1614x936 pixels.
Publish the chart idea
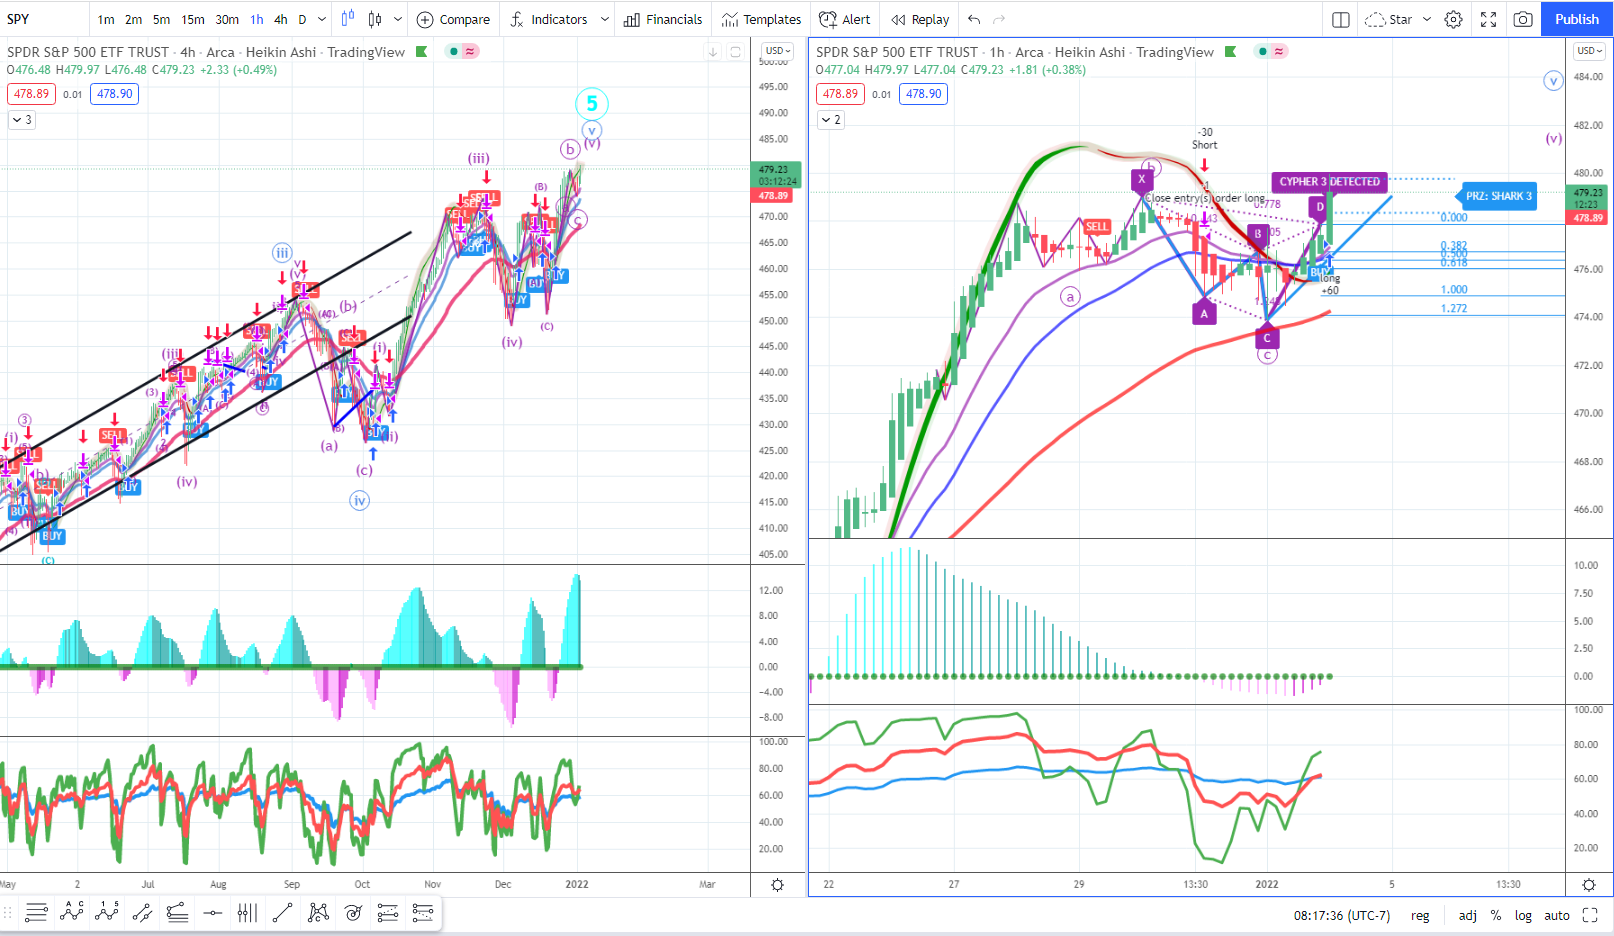1577,19
